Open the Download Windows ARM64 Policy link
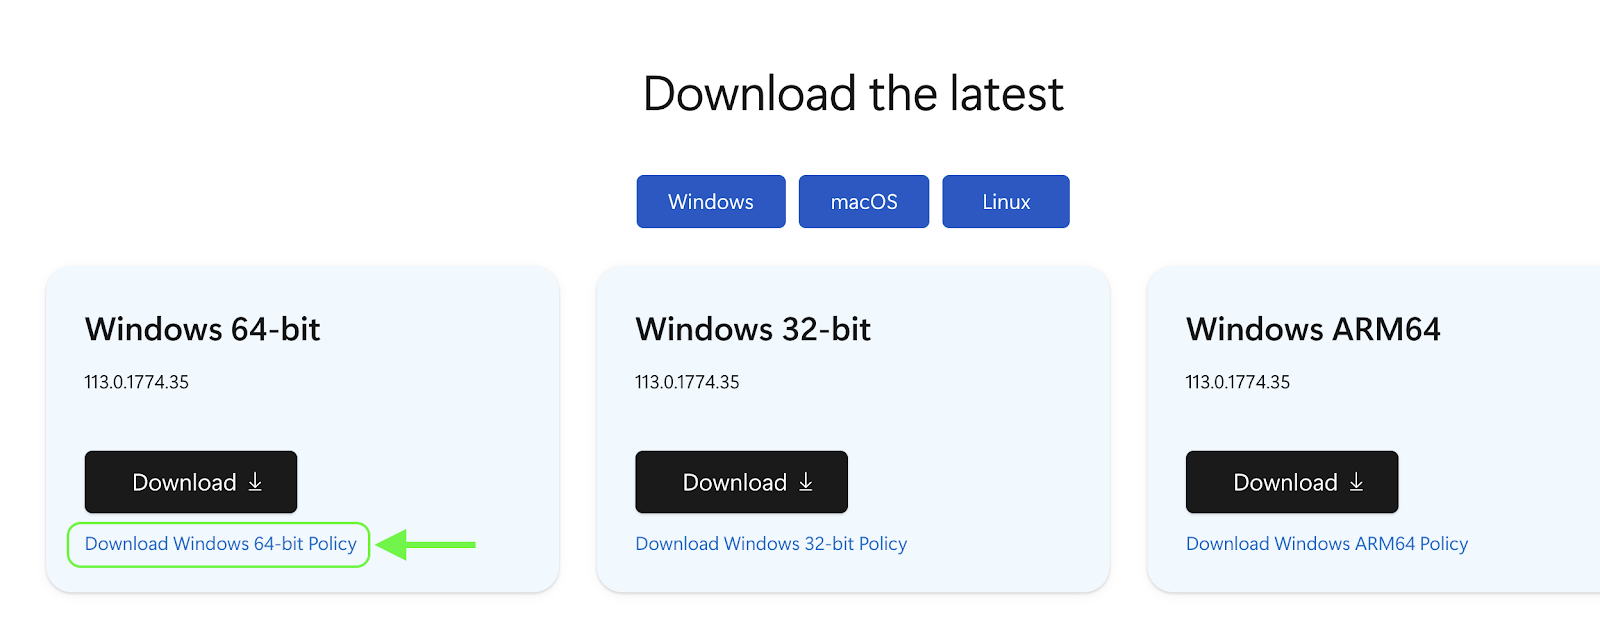 tap(1327, 544)
